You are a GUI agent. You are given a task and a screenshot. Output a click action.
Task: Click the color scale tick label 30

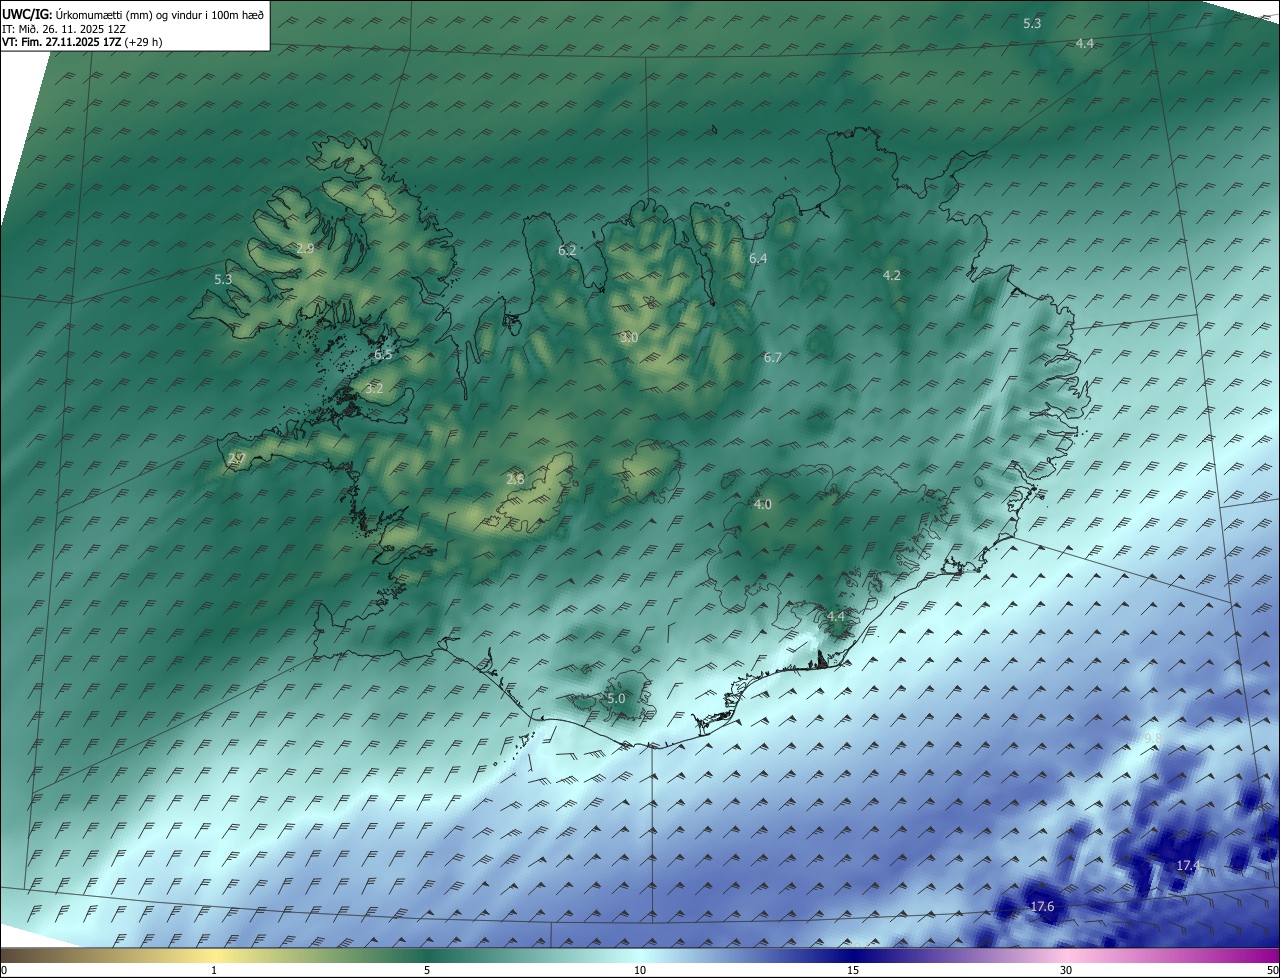click(1066, 970)
